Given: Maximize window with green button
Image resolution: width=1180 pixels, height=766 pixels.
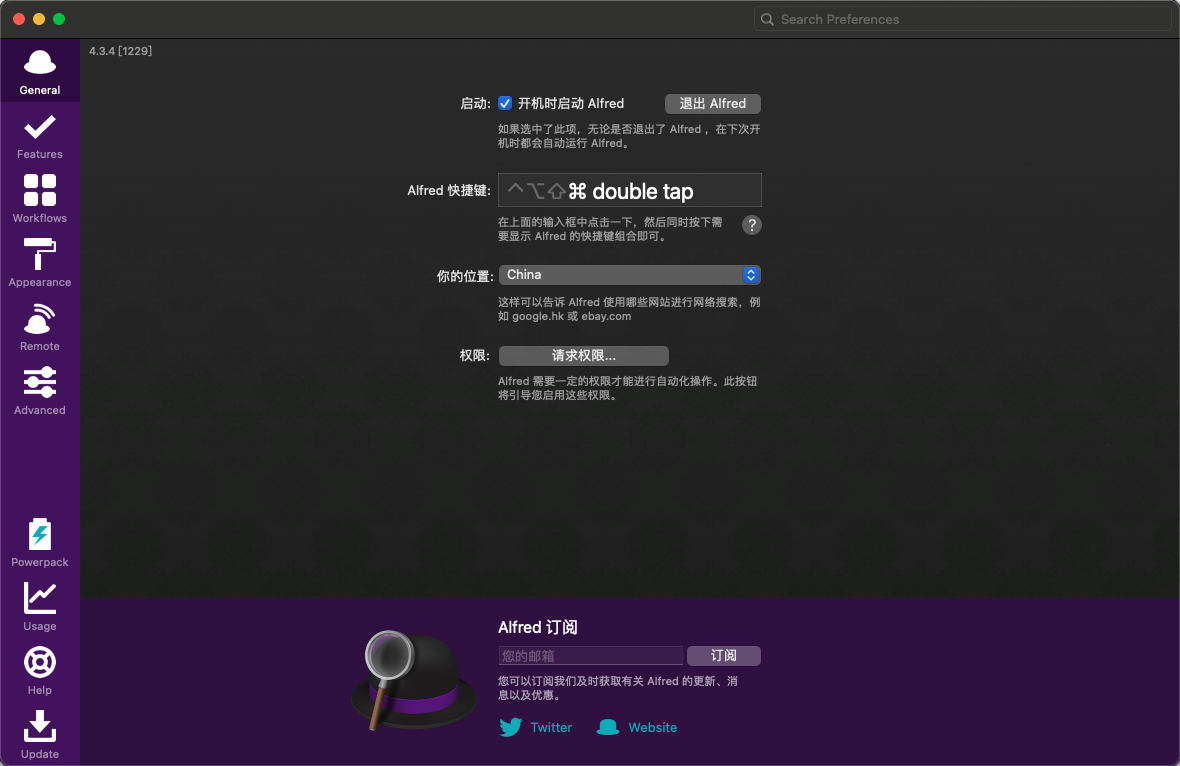Looking at the screenshot, I should [59, 20].
